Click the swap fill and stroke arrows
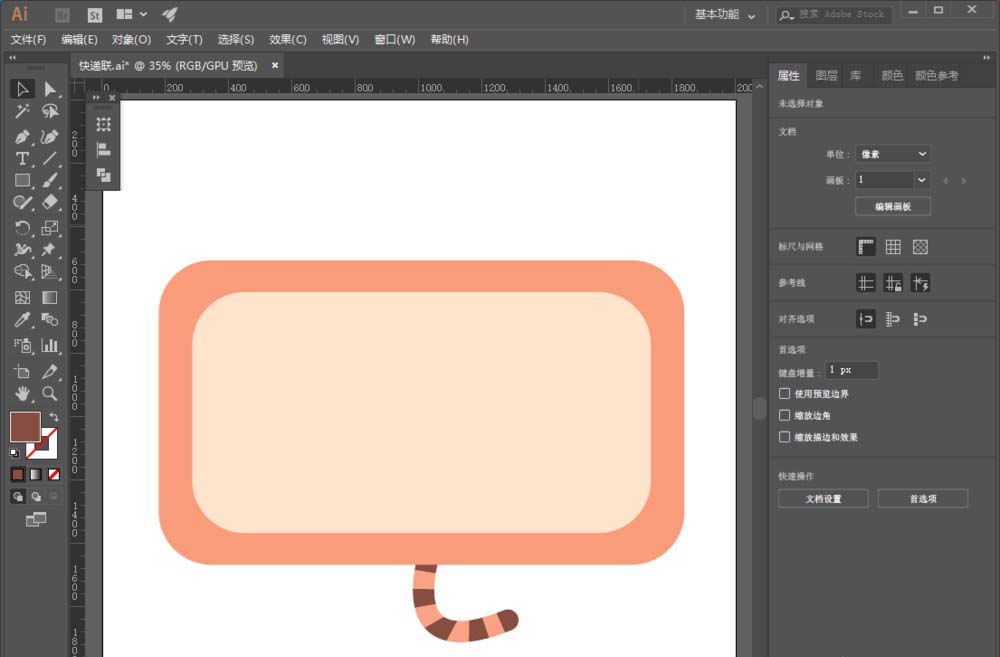The height and width of the screenshot is (657, 1000). (x=54, y=417)
